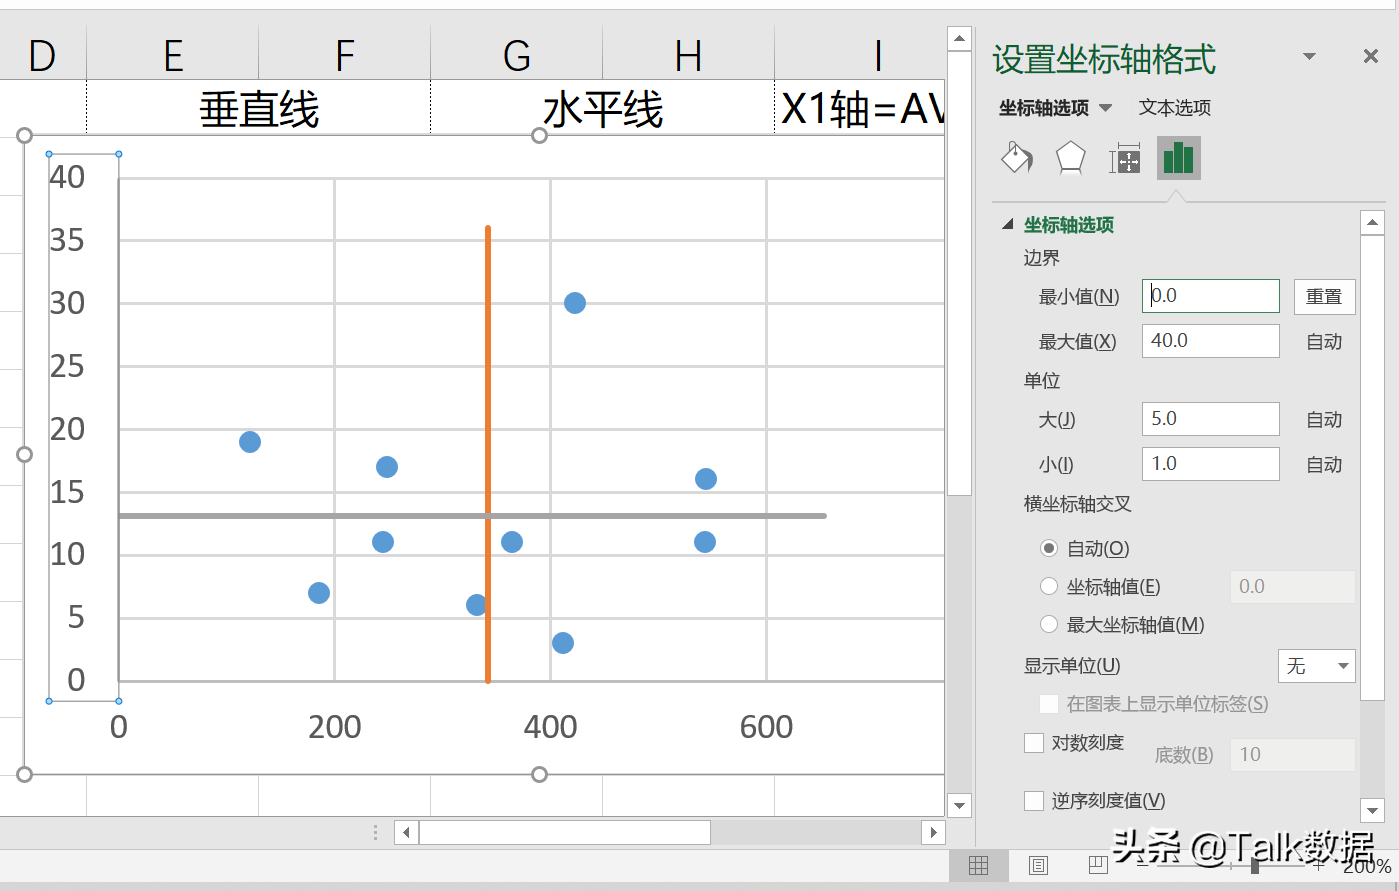The height and width of the screenshot is (891, 1399).
Task: Click the horizontal axis label 200
Action: tap(334, 727)
